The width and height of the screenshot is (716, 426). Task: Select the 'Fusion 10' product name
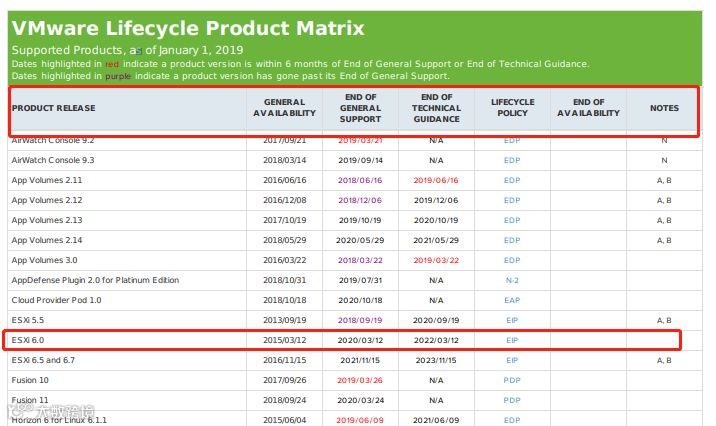click(30, 380)
